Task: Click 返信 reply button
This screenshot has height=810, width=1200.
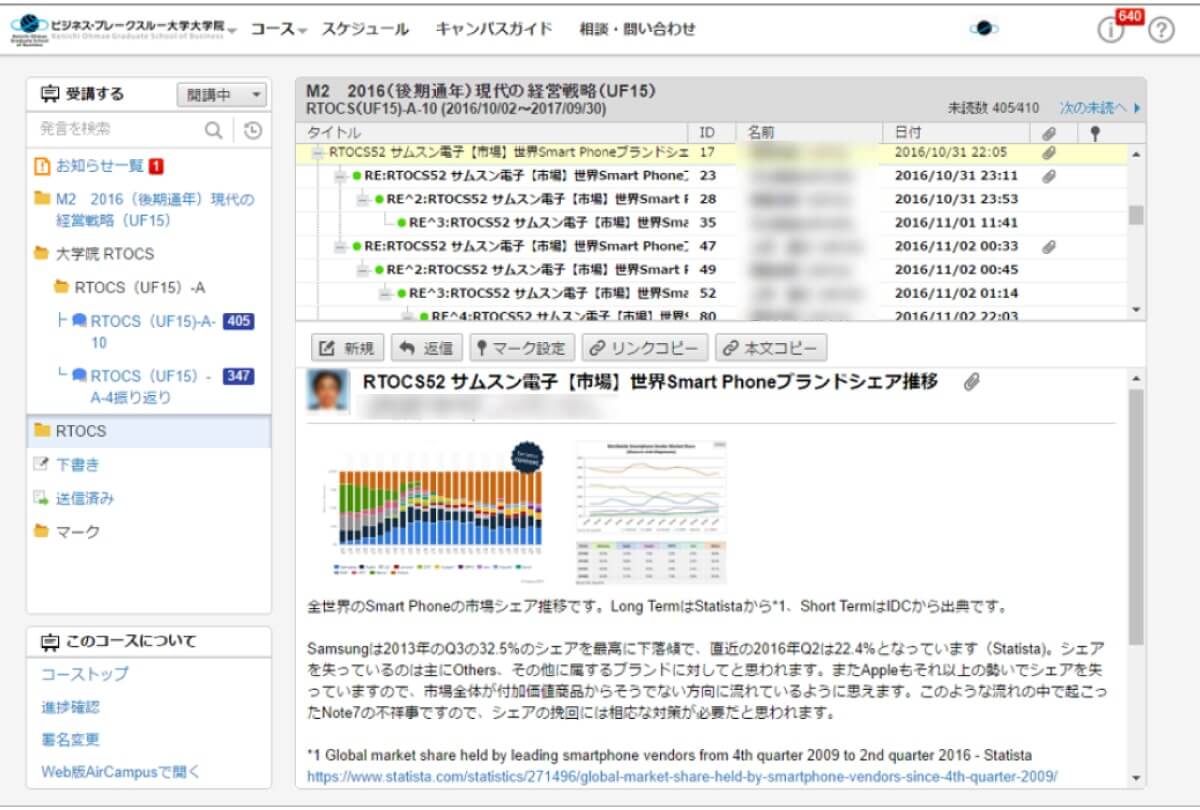Action: click(x=426, y=348)
